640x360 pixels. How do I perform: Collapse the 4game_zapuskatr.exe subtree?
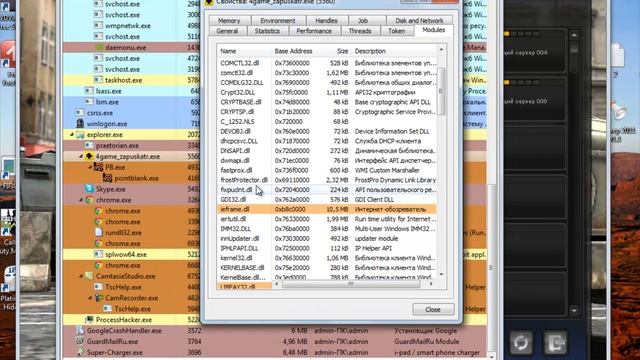[81, 156]
